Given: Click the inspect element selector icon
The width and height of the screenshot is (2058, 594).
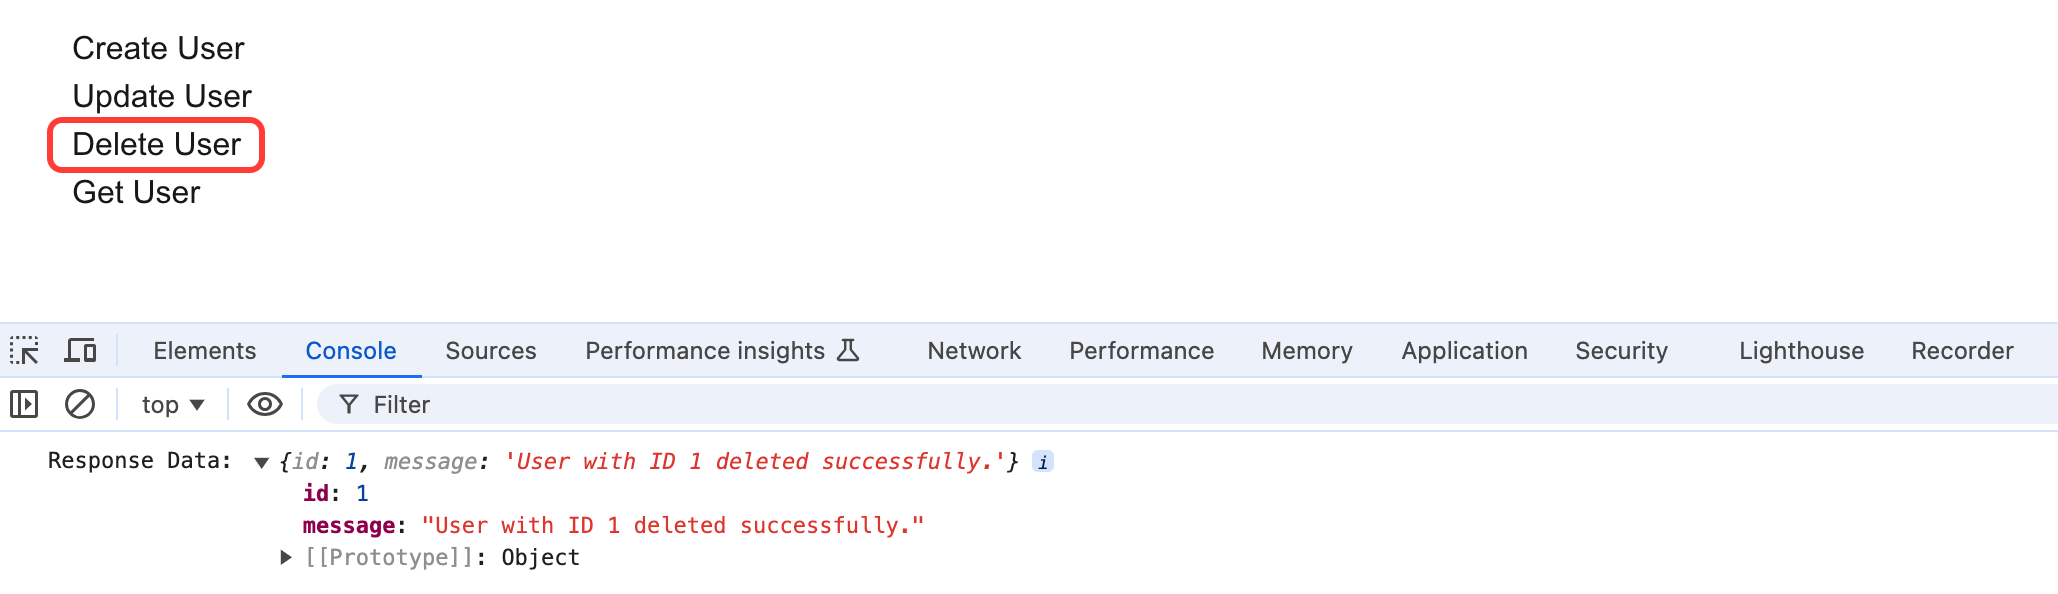Looking at the screenshot, I should tap(24, 351).
